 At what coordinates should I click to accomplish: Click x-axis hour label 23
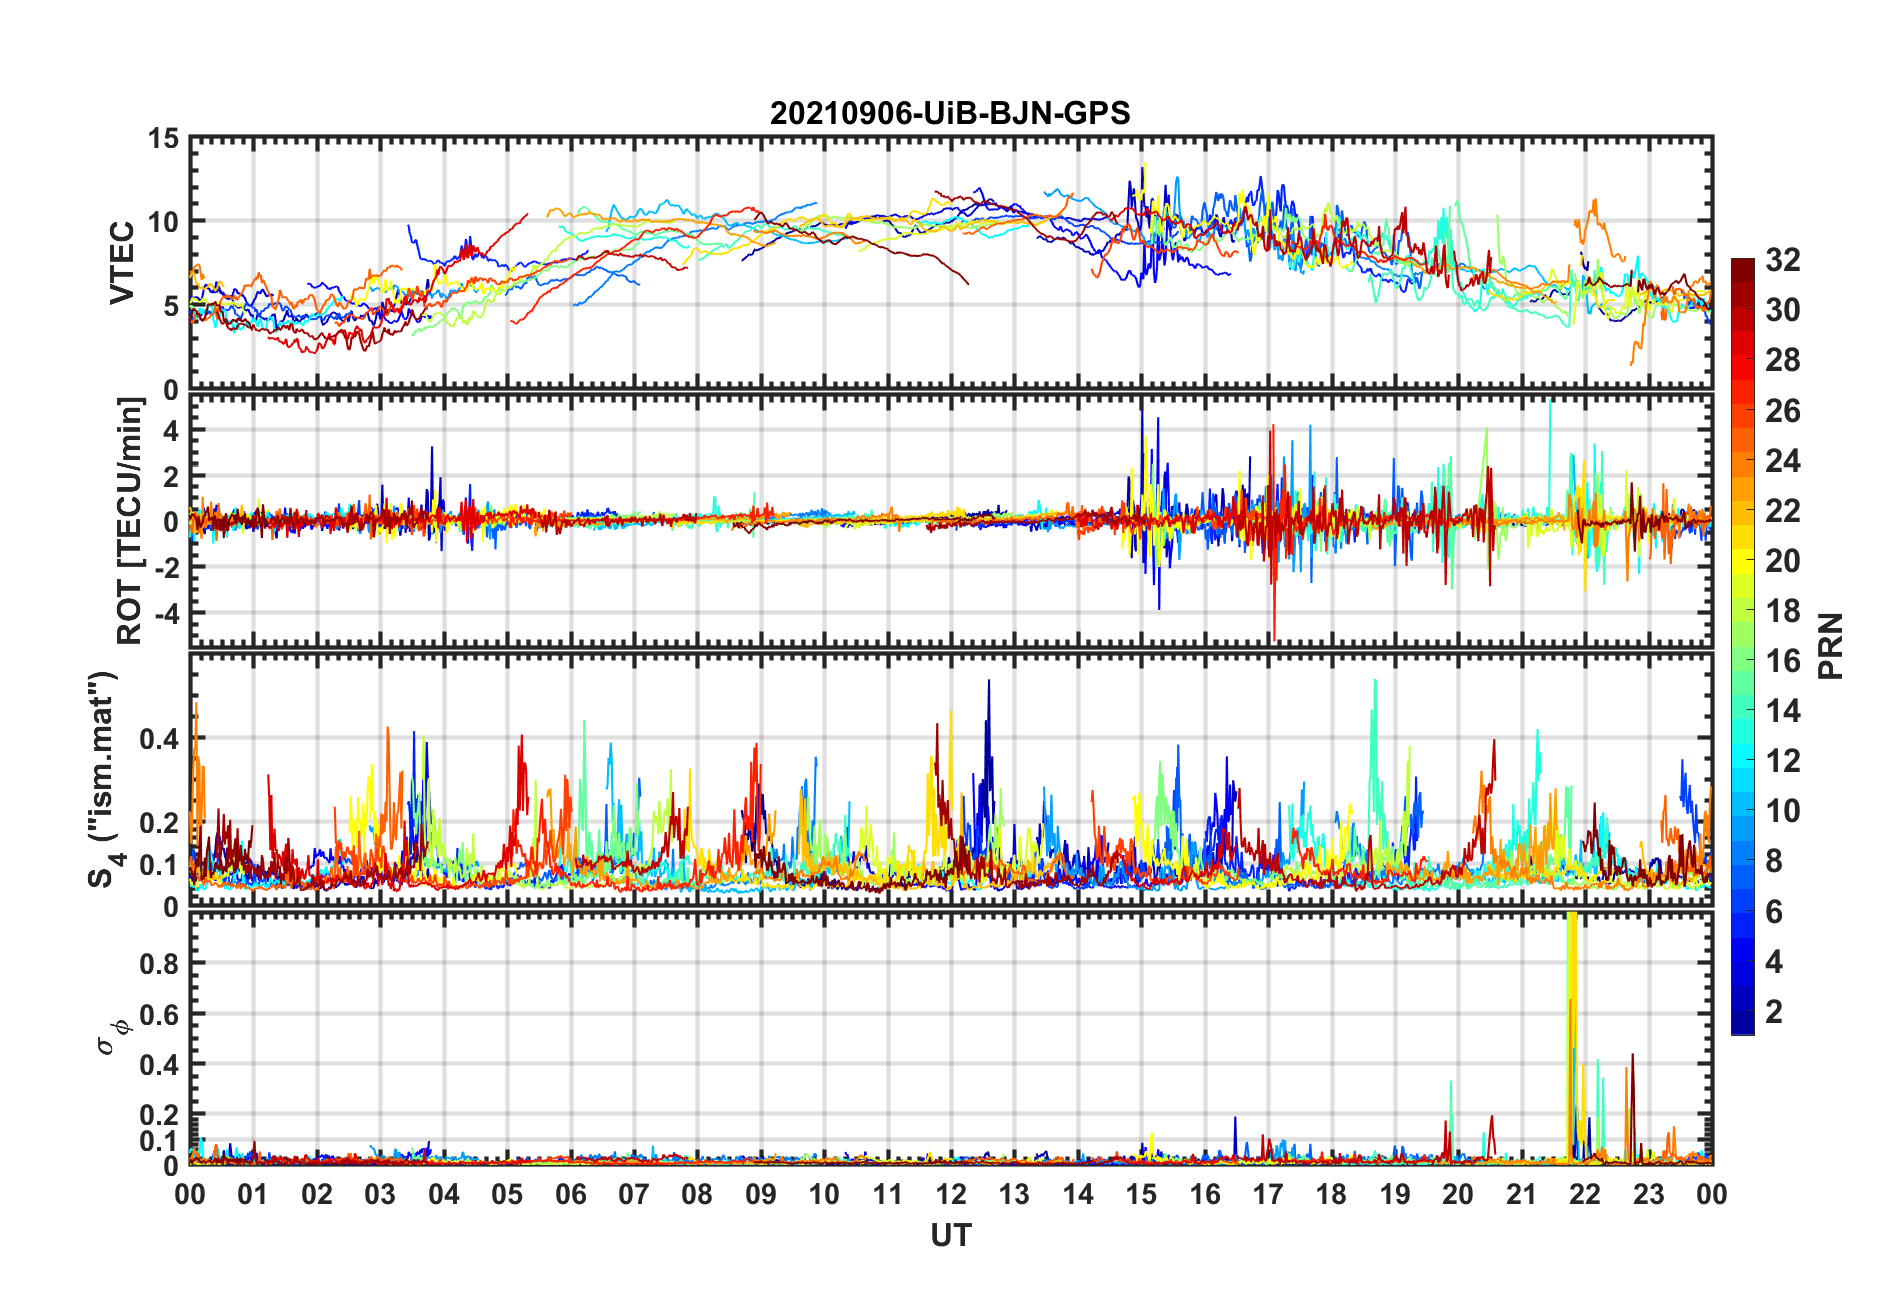1649,1194
